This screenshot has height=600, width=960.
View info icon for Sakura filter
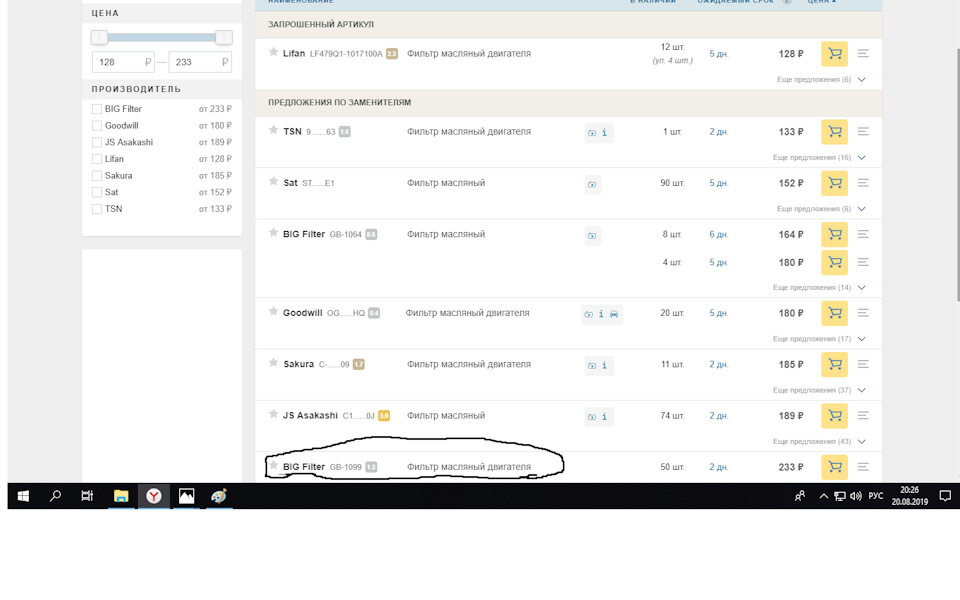click(604, 366)
